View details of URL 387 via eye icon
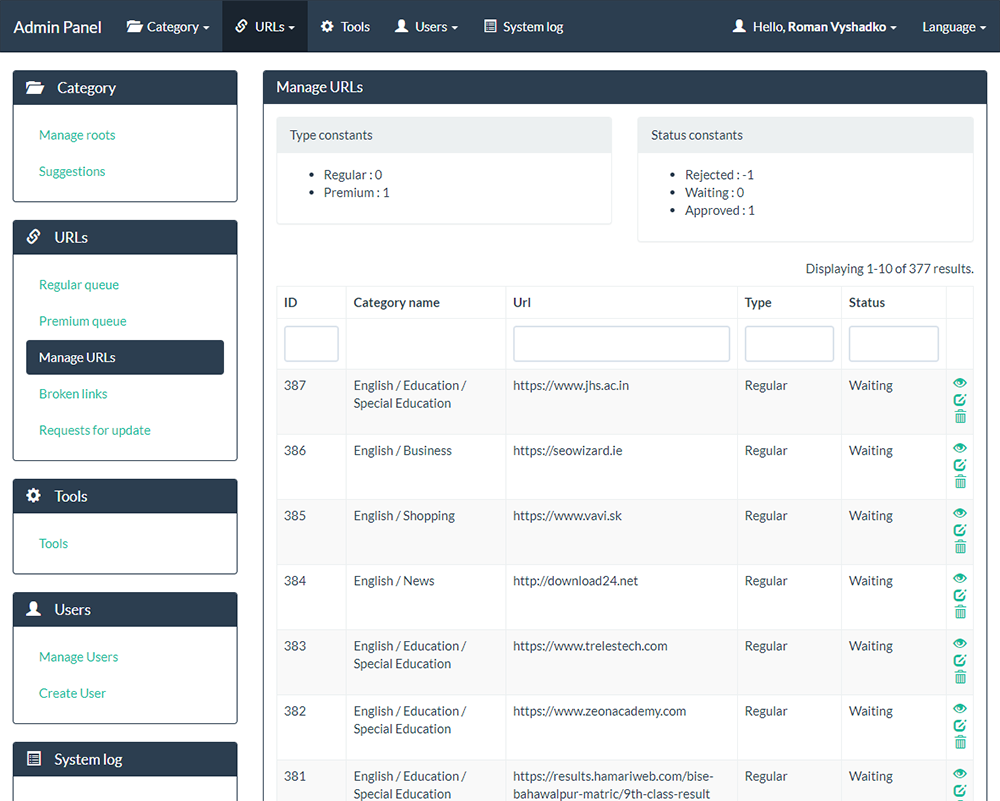This screenshot has width=1000, height=801. click(960, 382)
